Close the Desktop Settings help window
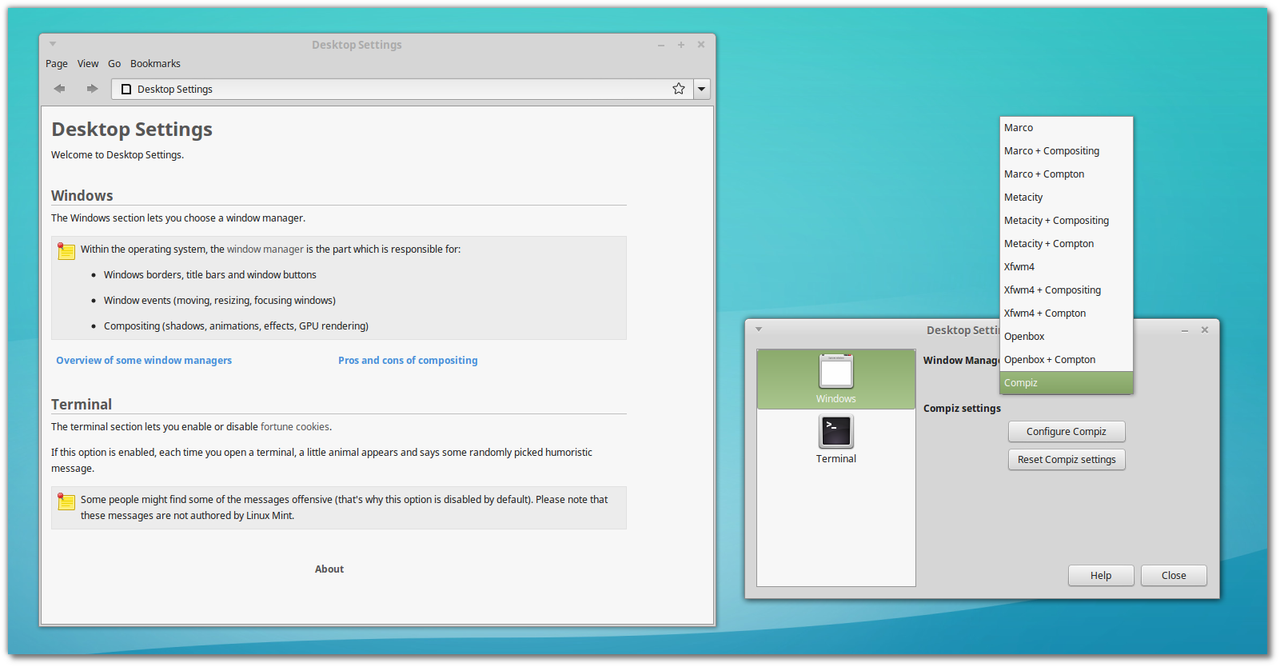This screenshot has height=667, width=1280. click(x=701, y=45)
